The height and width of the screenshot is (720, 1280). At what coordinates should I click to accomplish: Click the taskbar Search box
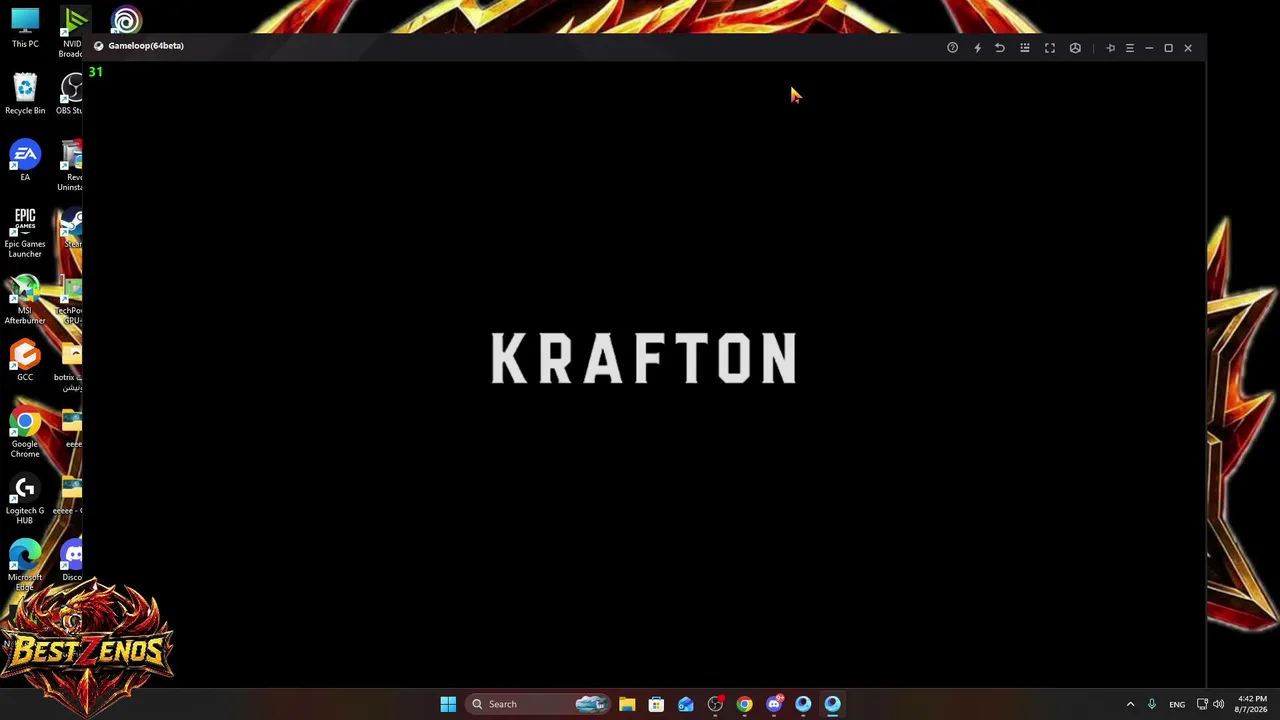tap(538, 704)
